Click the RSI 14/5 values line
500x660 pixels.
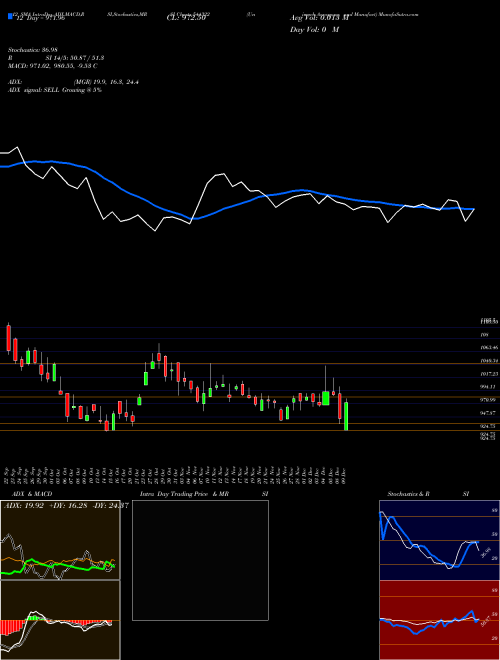pyautogui.click(x=56, y=58)
